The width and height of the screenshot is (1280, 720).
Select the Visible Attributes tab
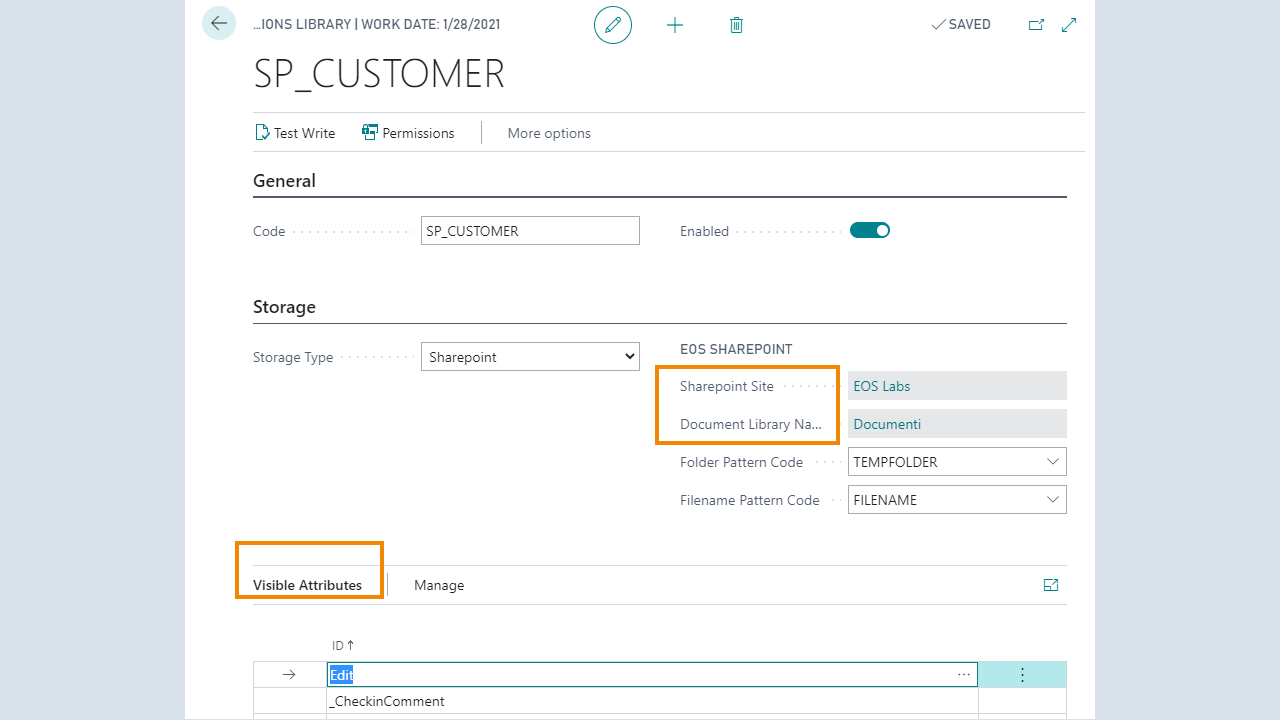coord(307,585)
